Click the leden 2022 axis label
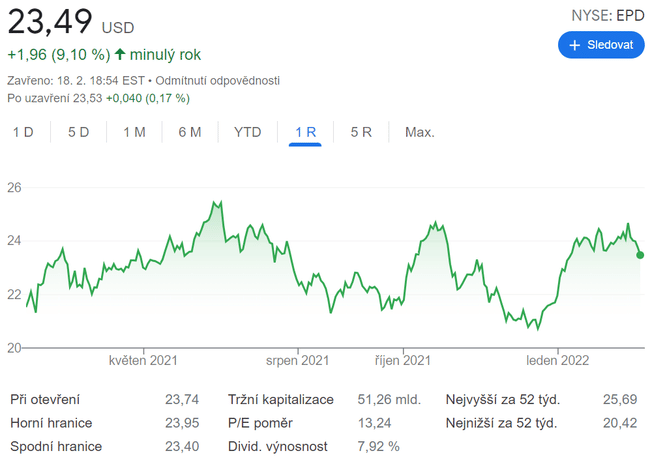Viewport: 650px width, 460px height. point(555,360)
